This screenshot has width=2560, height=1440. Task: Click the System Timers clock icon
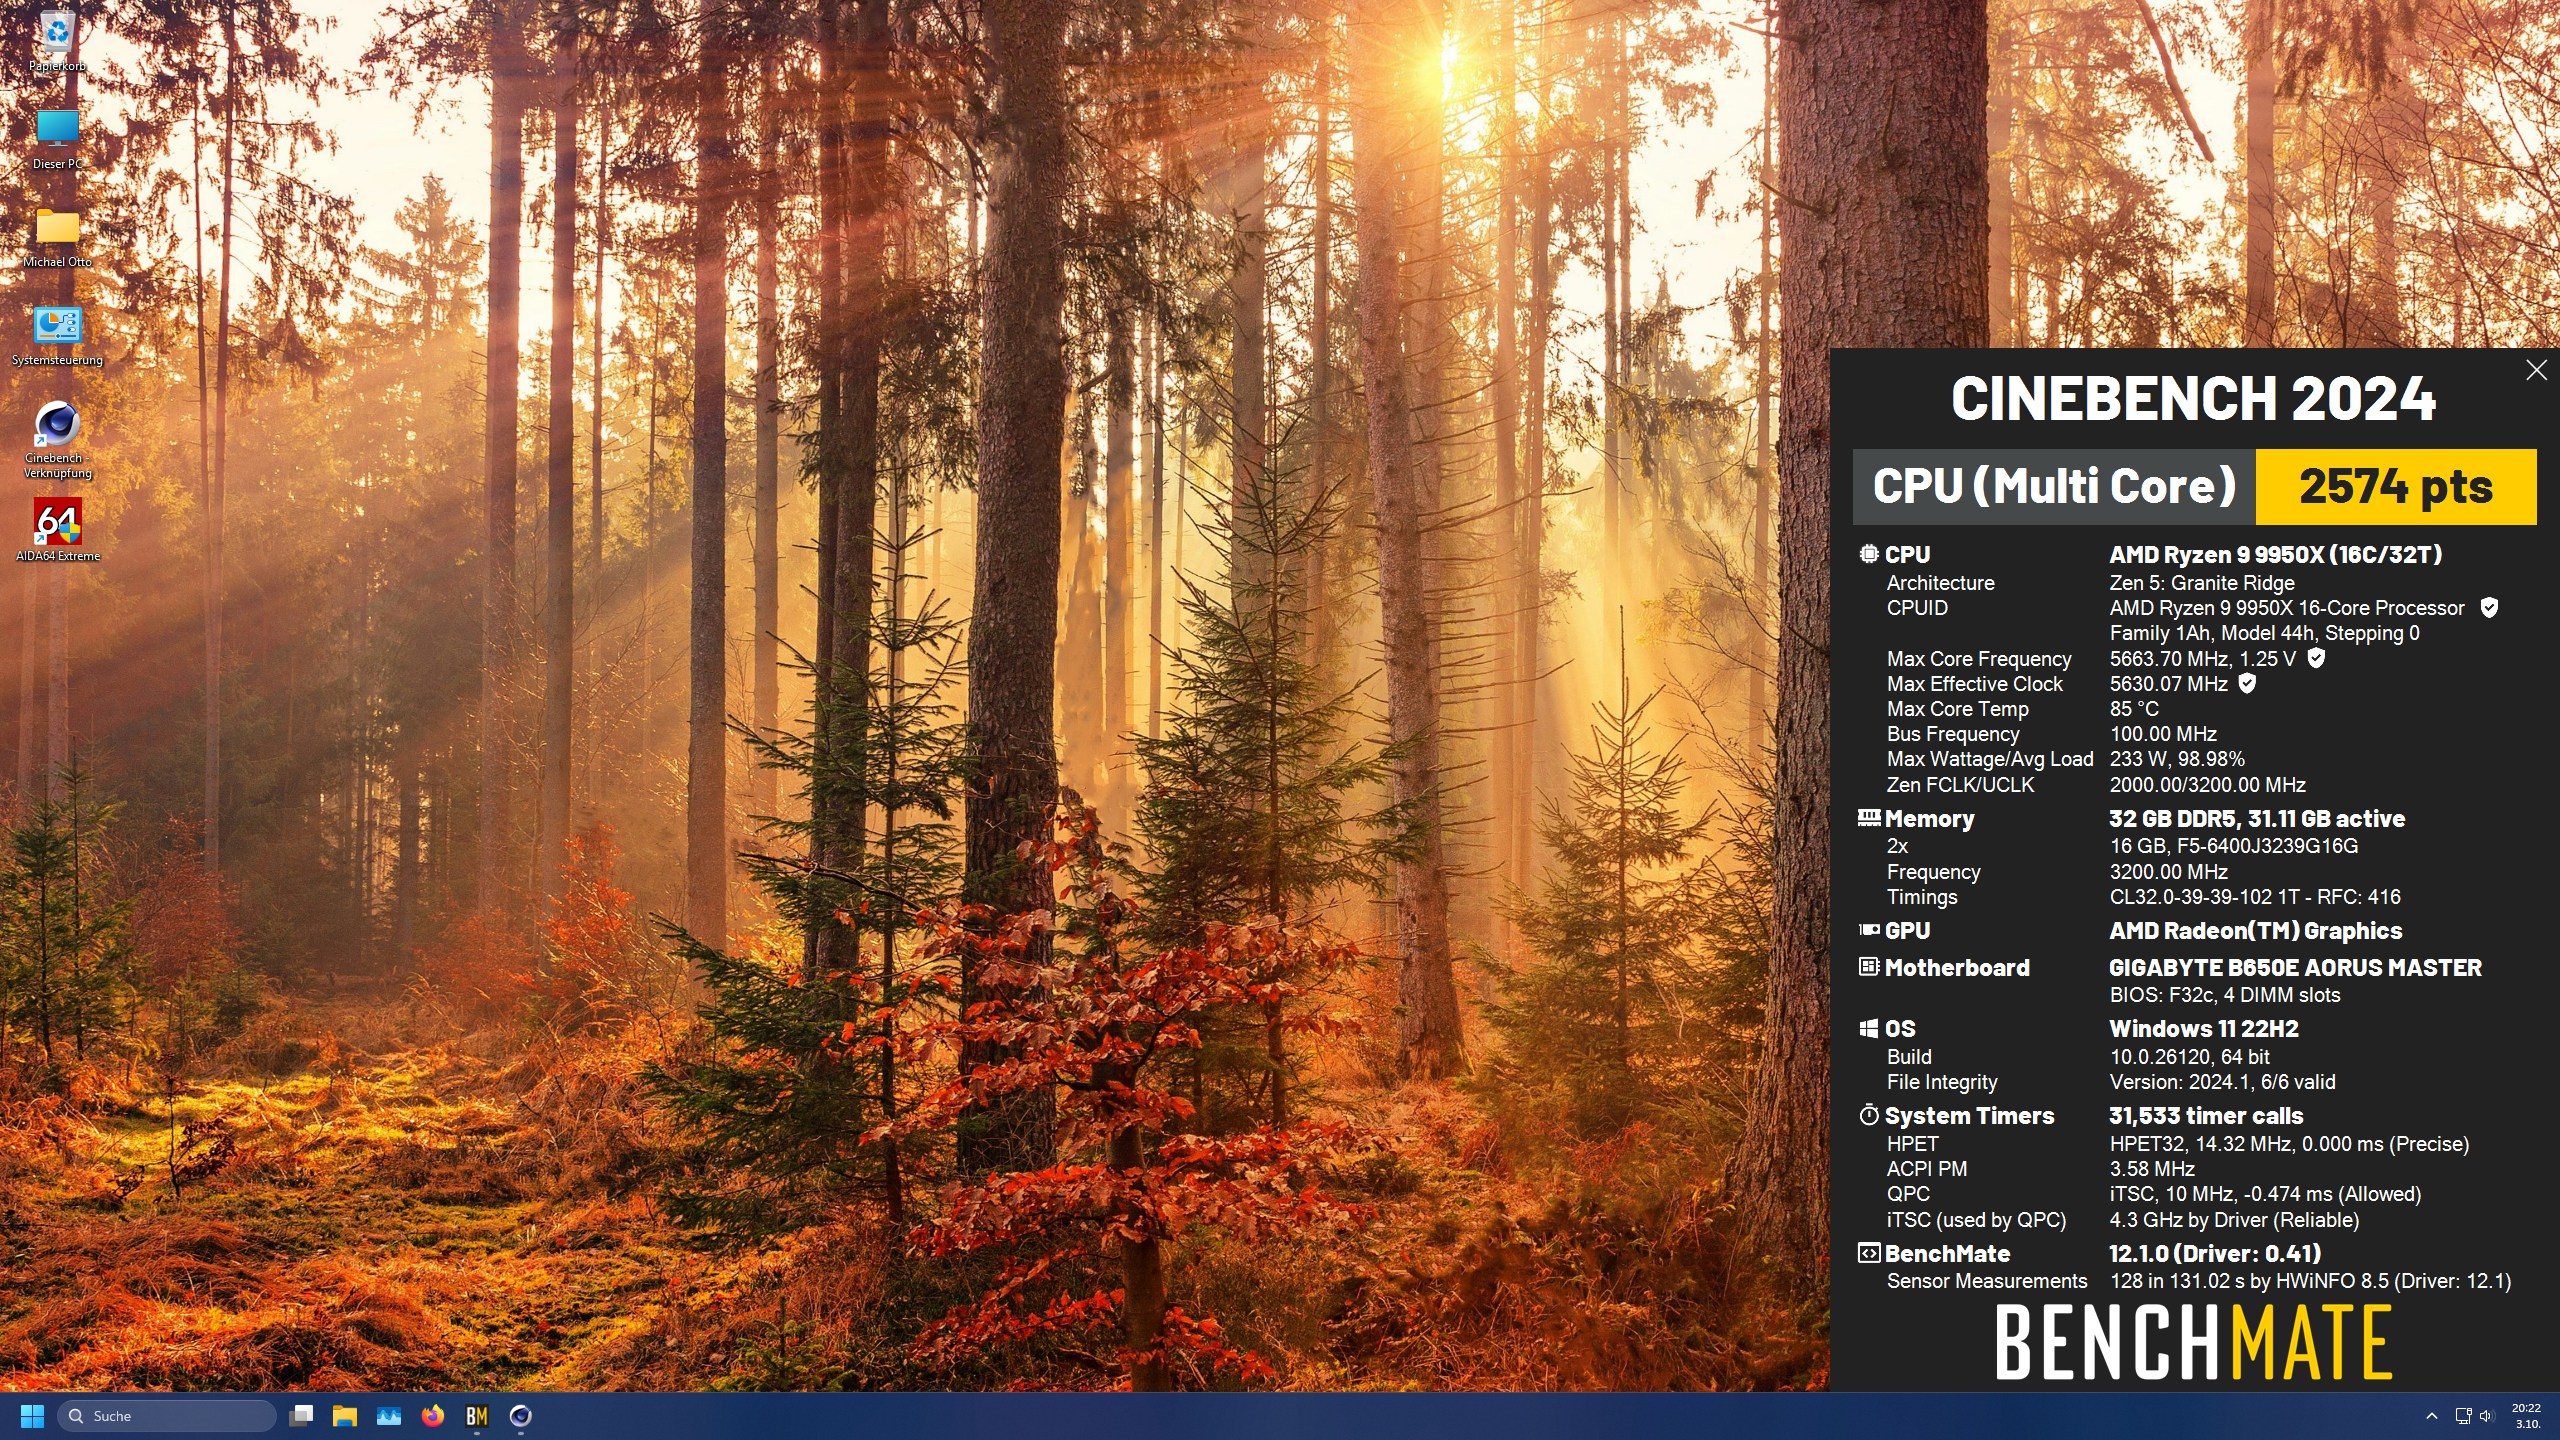1869,1115
